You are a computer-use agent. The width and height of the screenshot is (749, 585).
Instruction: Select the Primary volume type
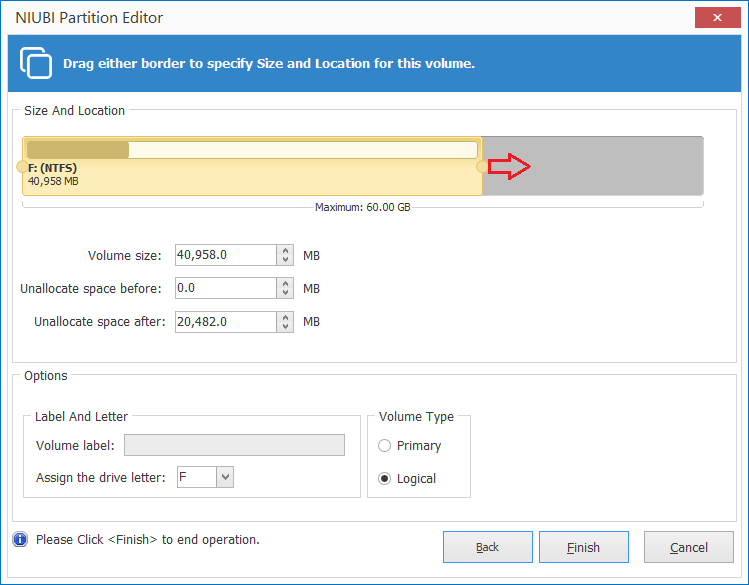[x=385, y=446]
